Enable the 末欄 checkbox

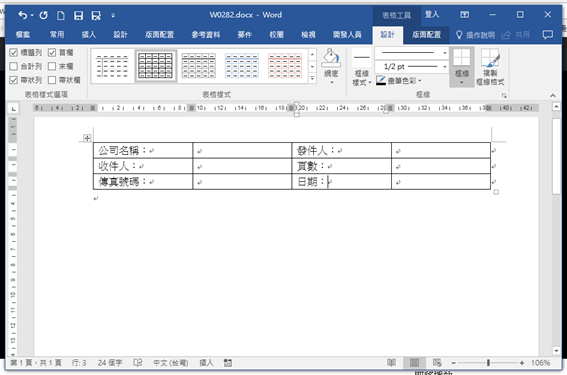click(52, 66)
